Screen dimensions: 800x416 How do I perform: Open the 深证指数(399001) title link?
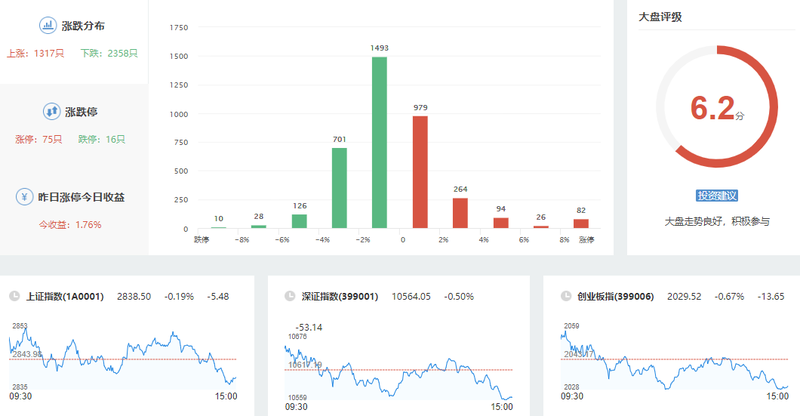coord(342,297)
